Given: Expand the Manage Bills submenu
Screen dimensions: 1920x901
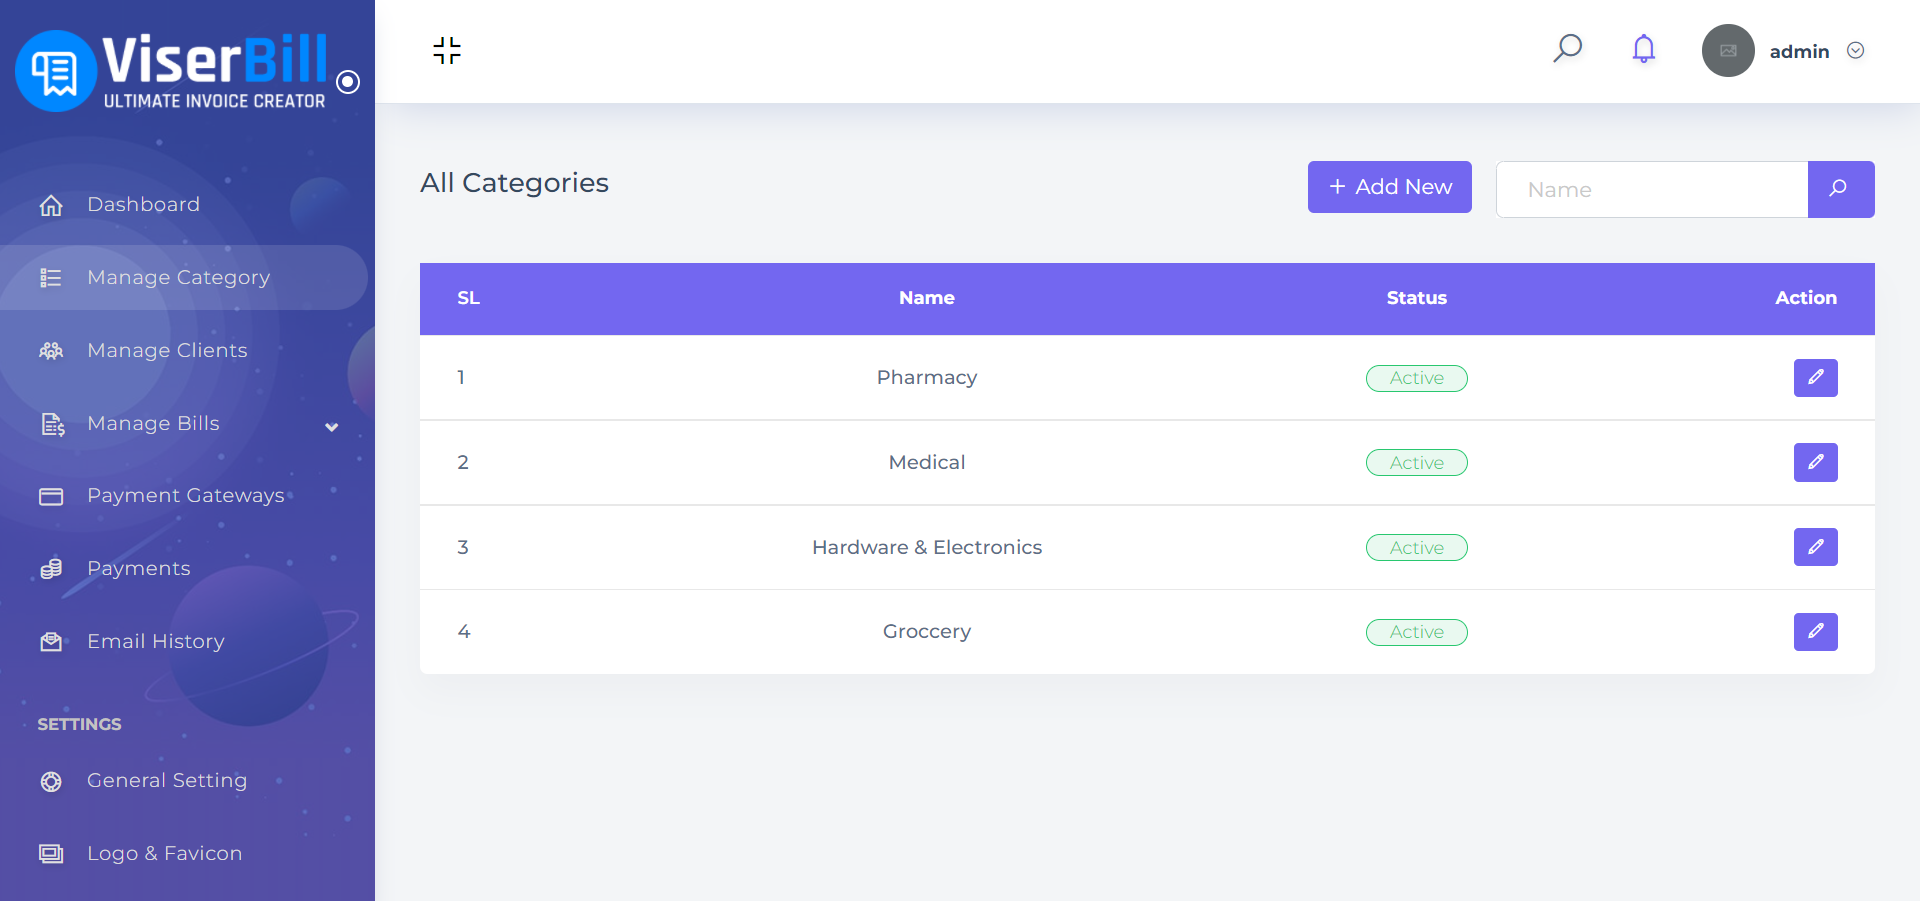Looking at the screenshot, I should tap(331, 427).
